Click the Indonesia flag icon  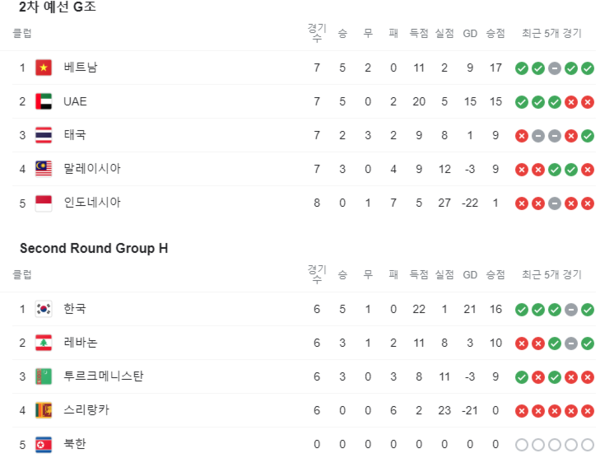point(44,203)
